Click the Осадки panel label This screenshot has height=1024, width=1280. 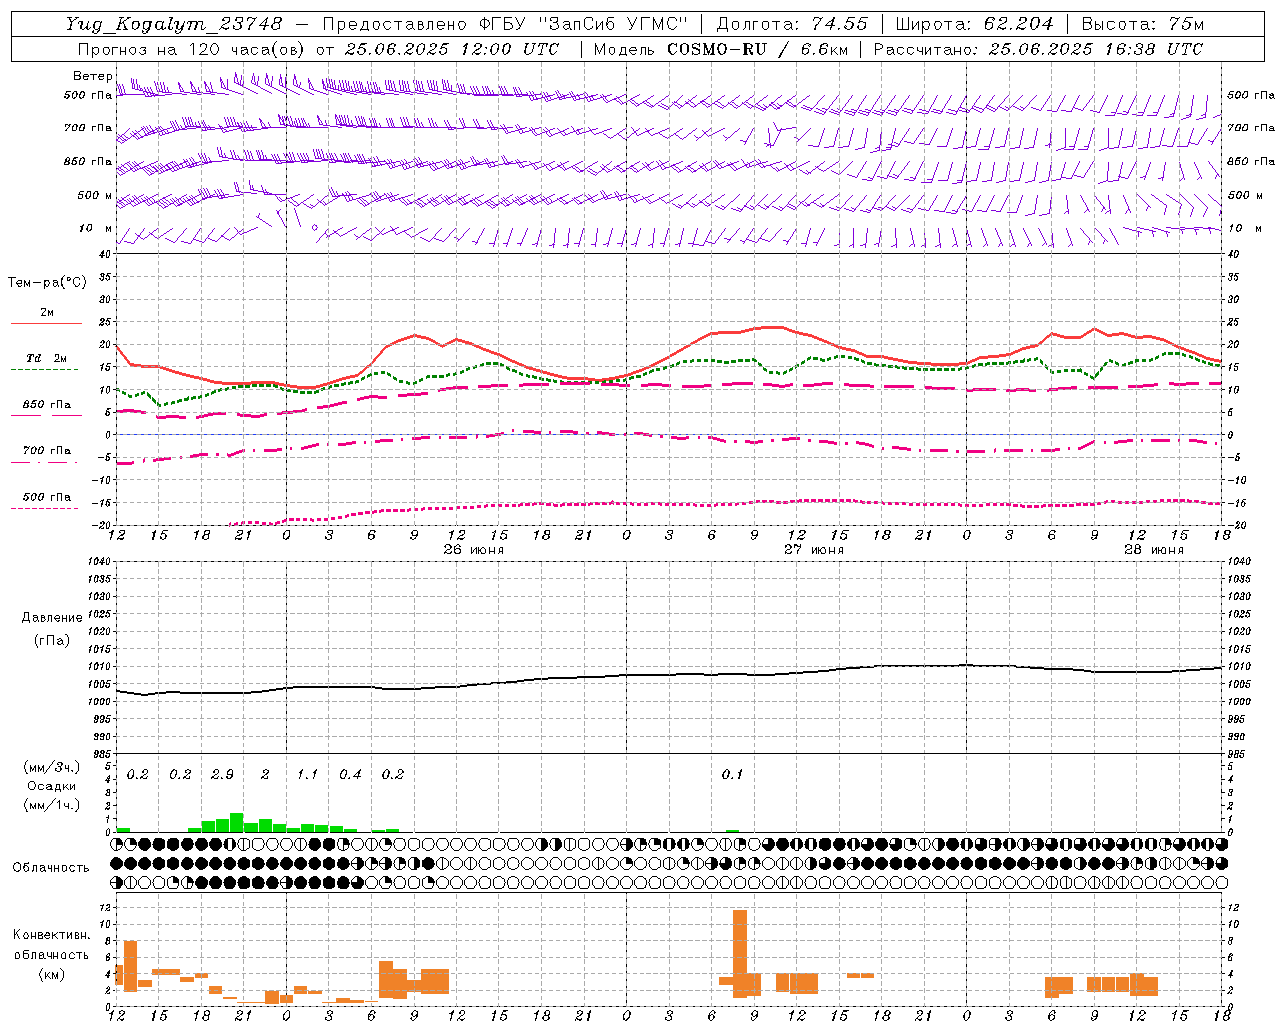pyautogui.click(x=51, y=786)
